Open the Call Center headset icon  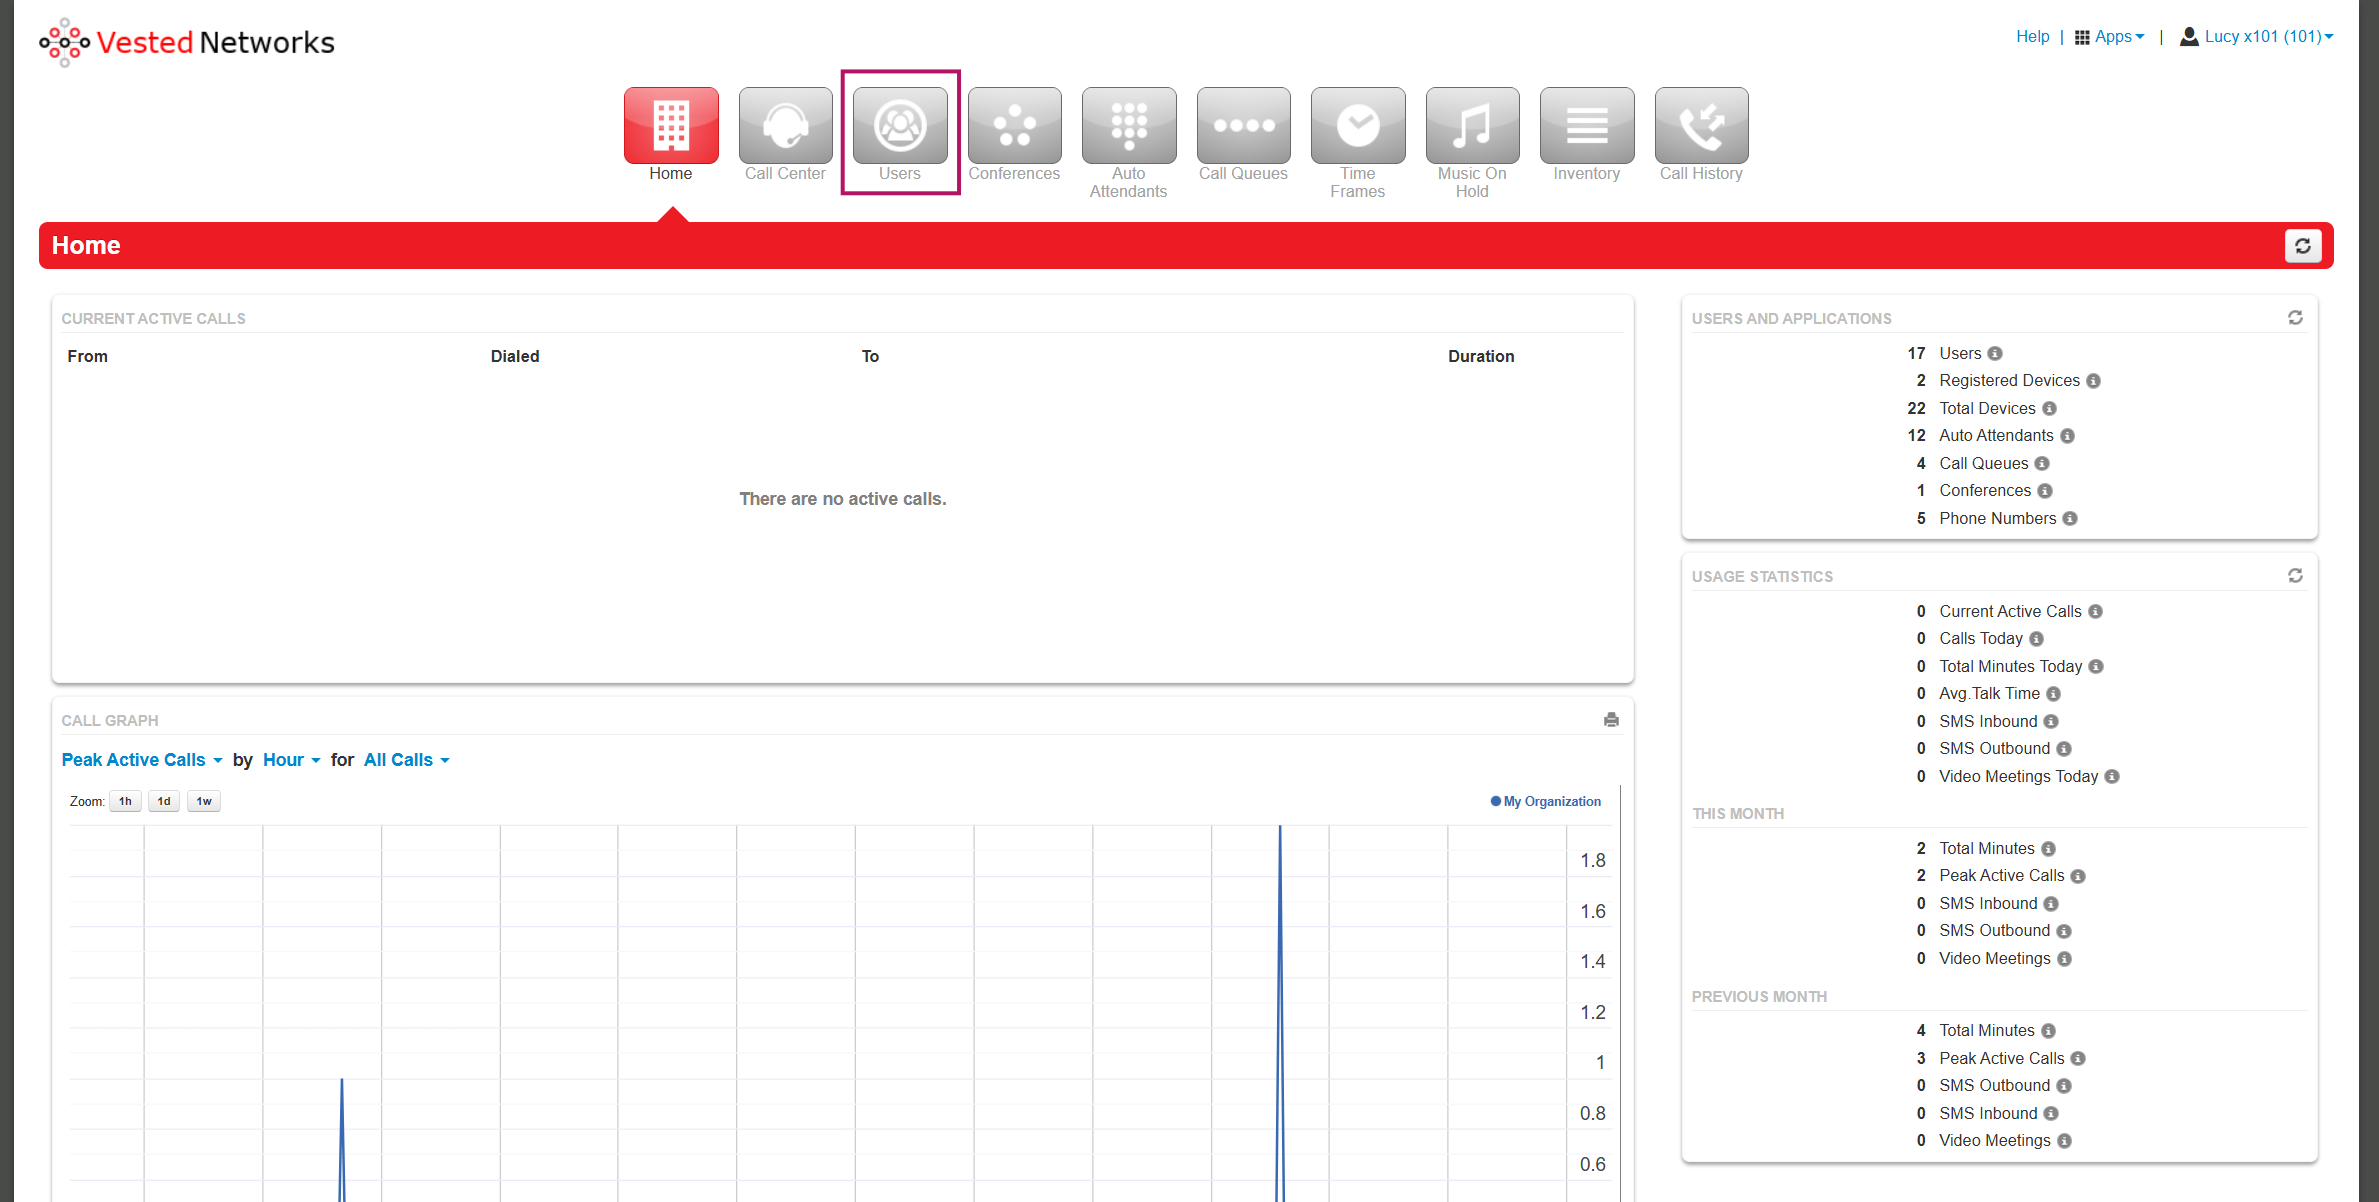785,126
